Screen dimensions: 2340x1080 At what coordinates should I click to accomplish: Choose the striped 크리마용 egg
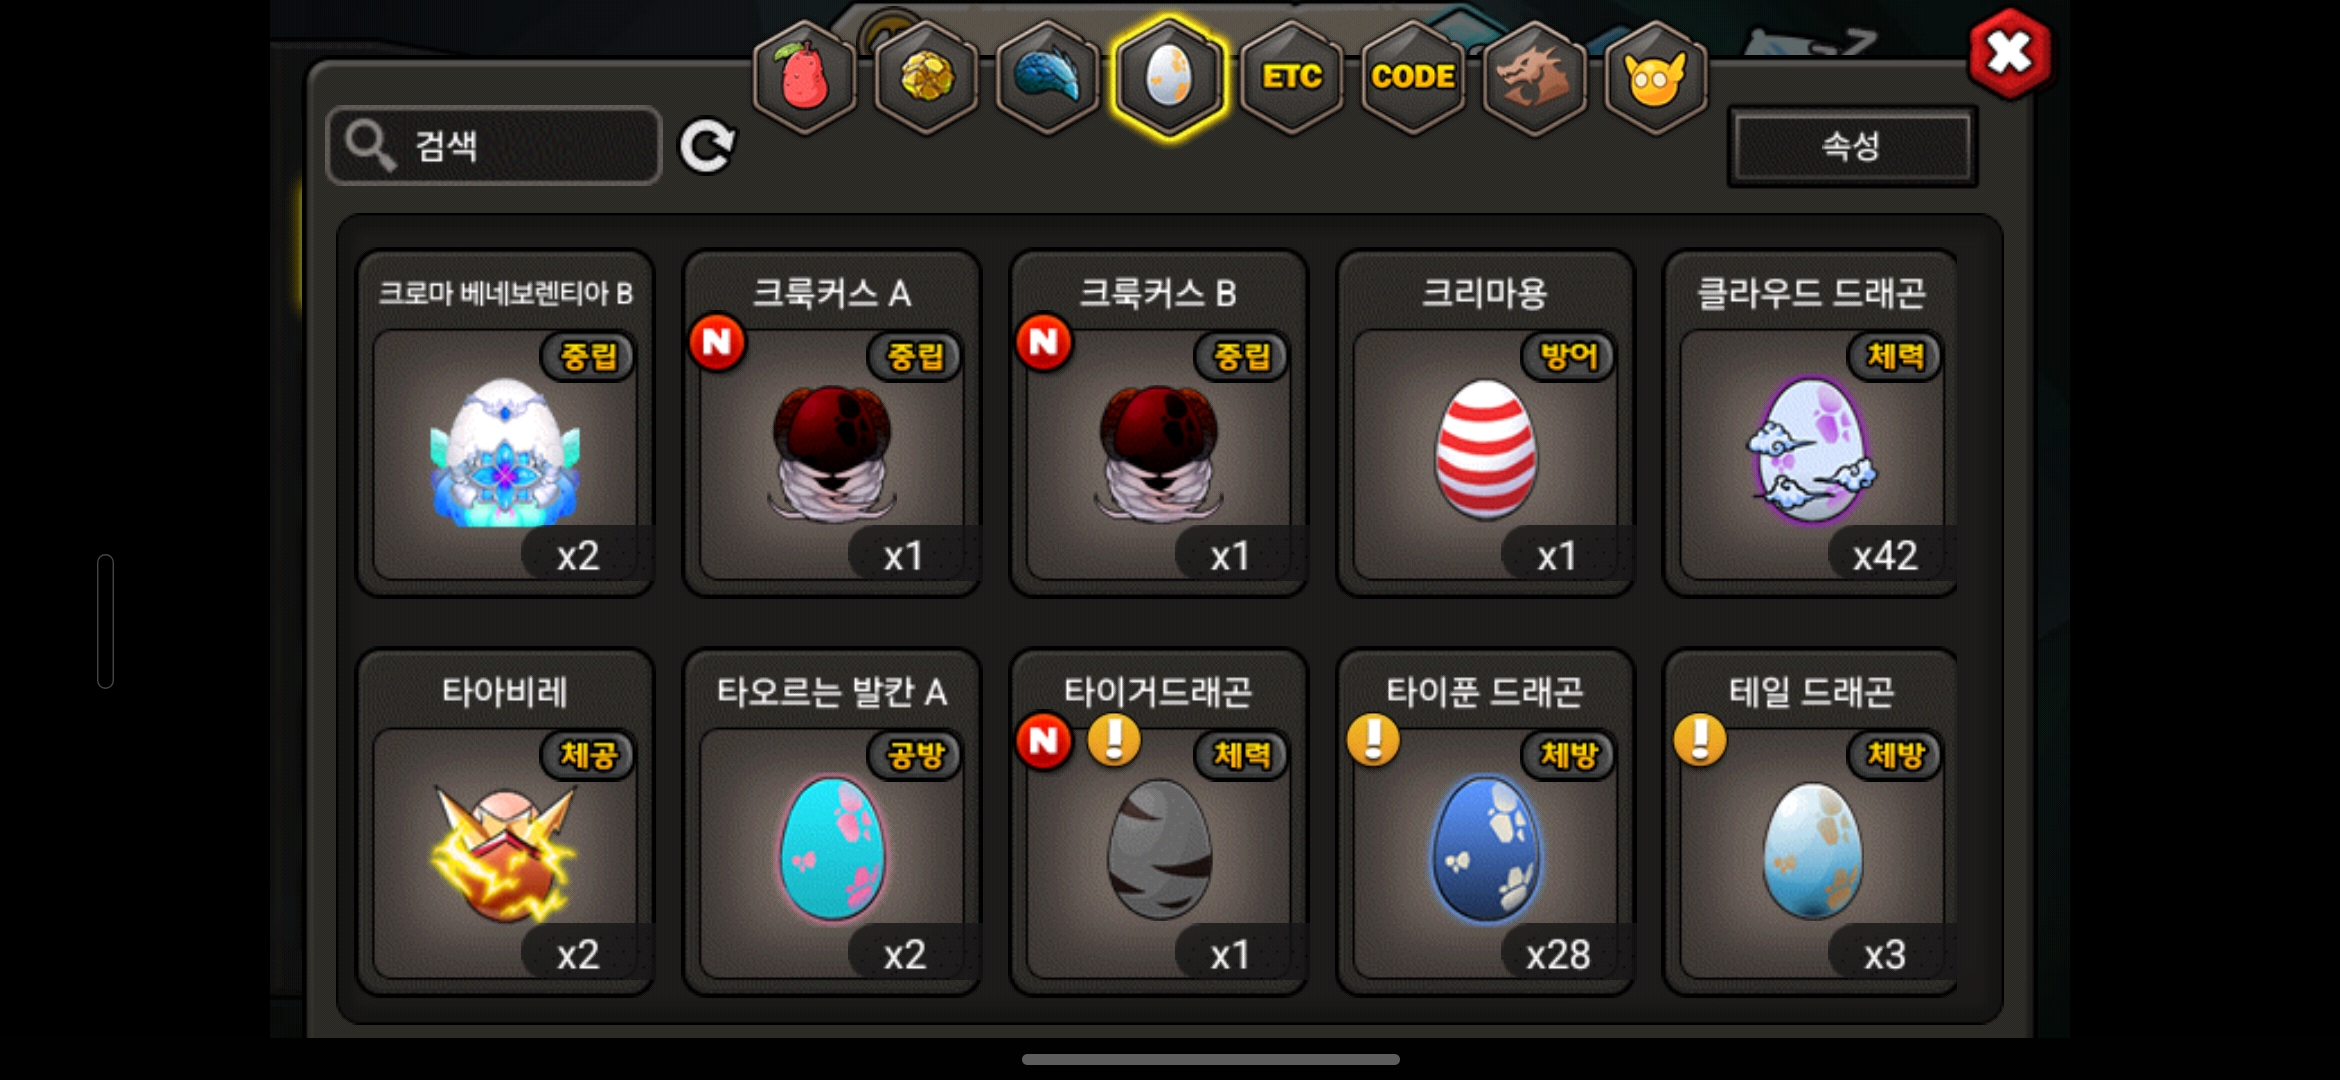[x=1485, y=424]
